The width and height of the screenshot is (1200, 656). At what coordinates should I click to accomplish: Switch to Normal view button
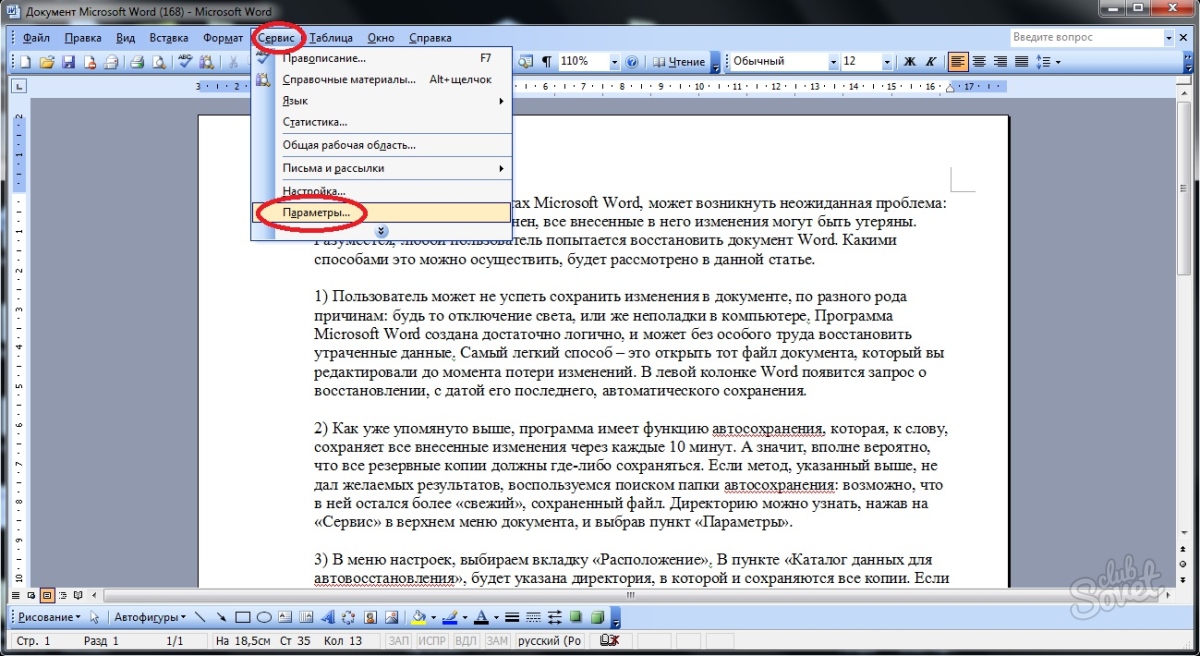15,595
